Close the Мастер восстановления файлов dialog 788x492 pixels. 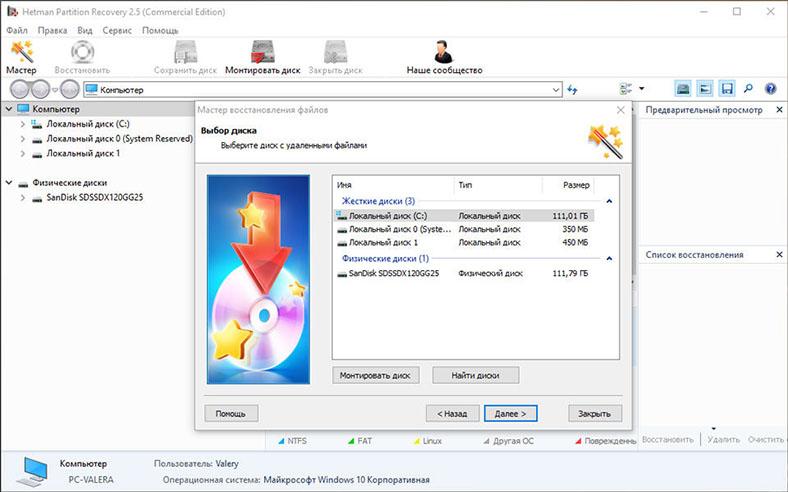(621, 110)
